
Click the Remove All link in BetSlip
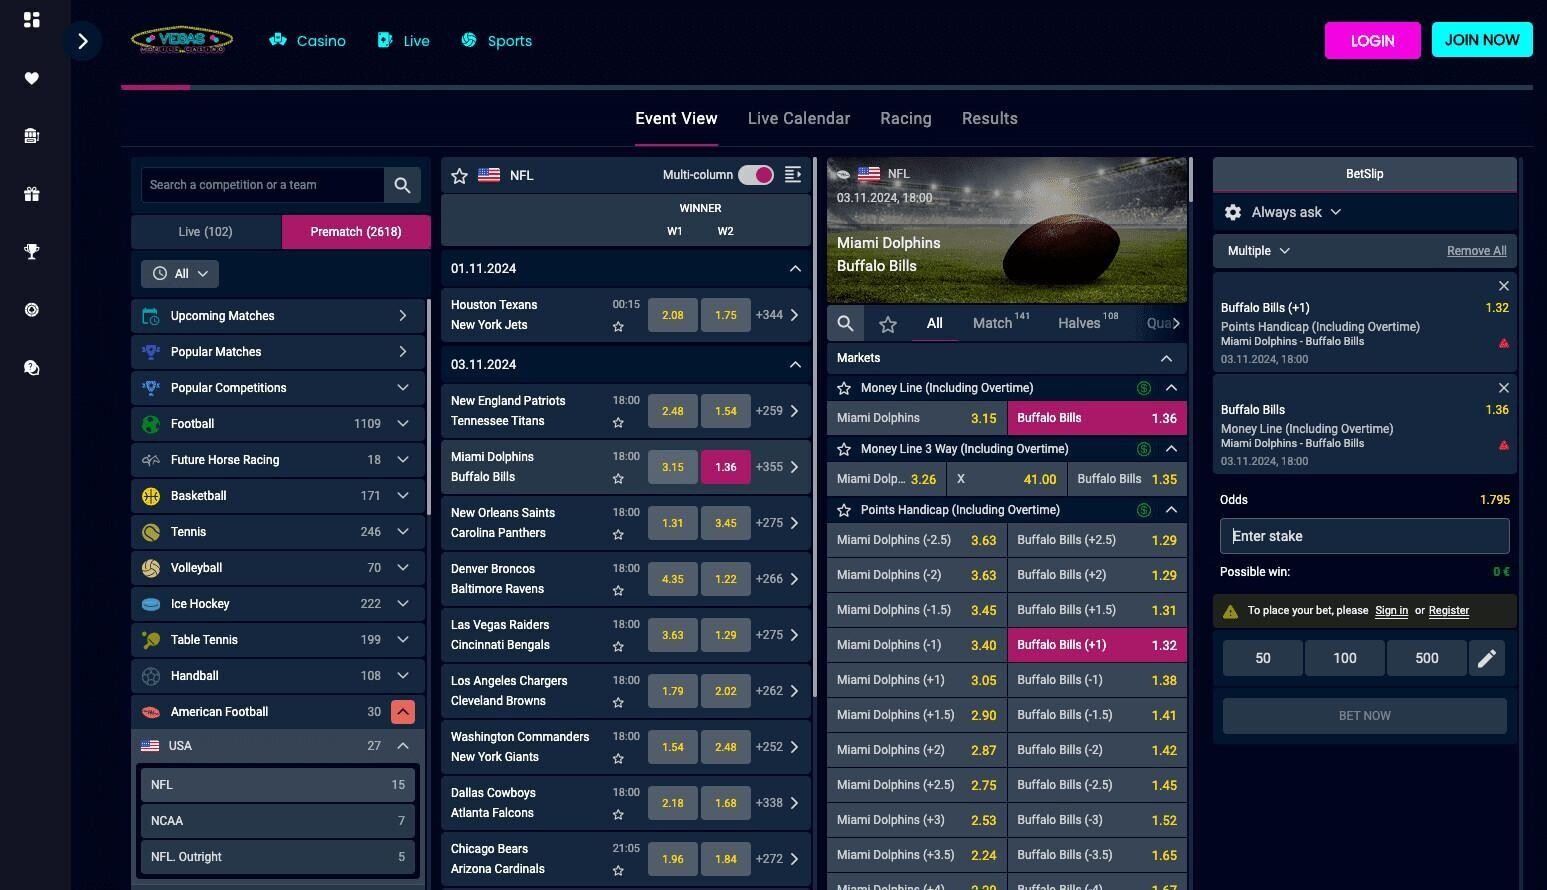pos(1476,251)
